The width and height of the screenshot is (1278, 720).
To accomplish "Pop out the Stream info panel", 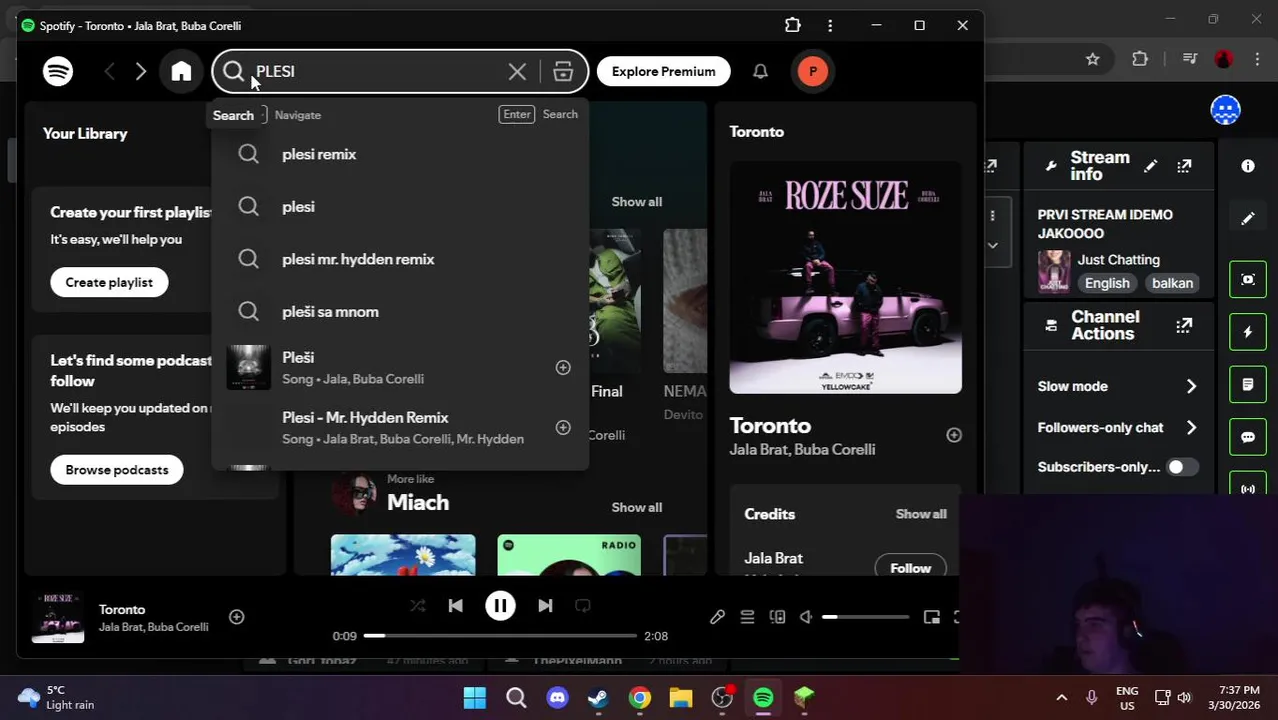I will pos(1184,166).
